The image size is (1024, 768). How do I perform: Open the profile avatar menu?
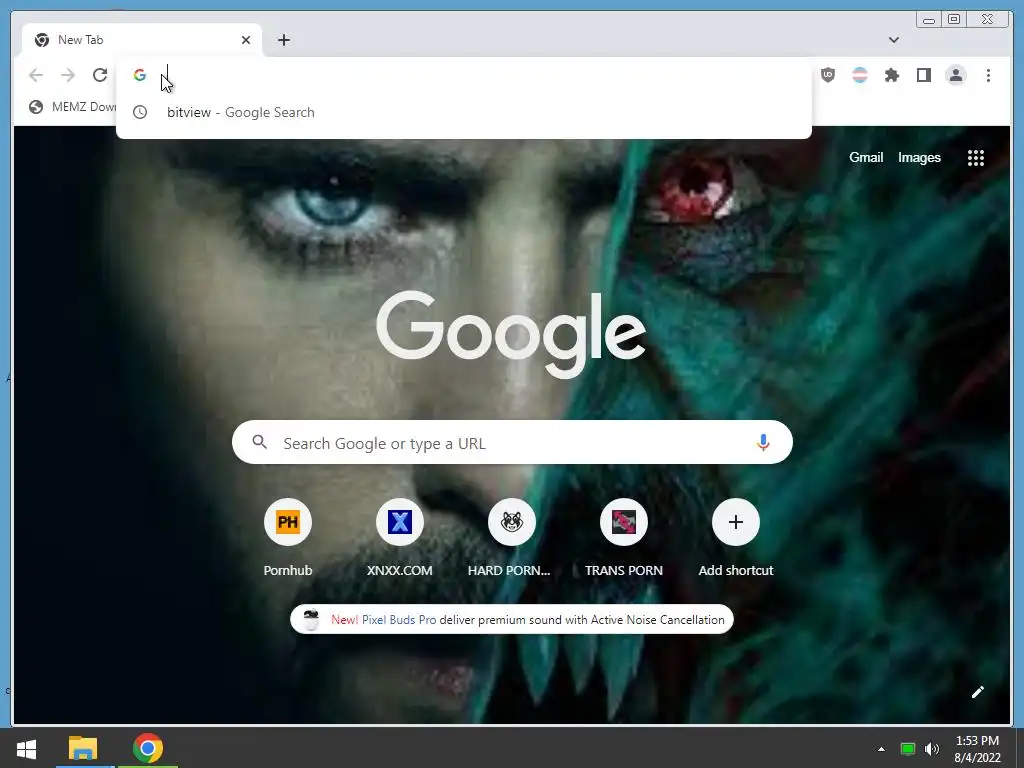click(x=956, y=75)
